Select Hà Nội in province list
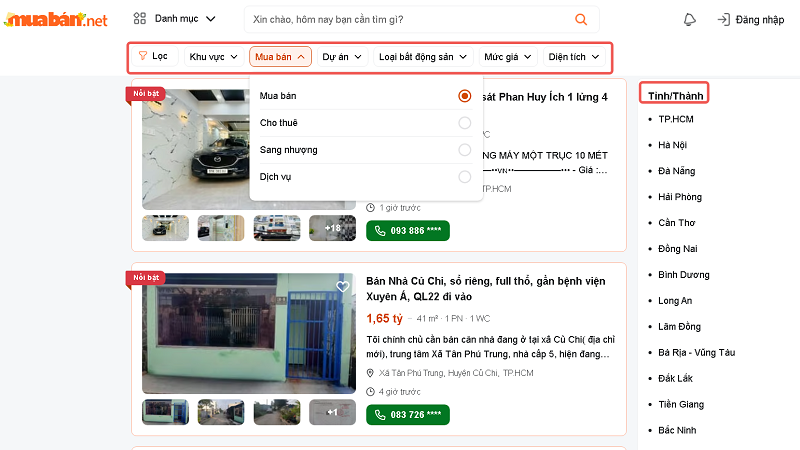800x450 pixels. click(x=672, y=145)
